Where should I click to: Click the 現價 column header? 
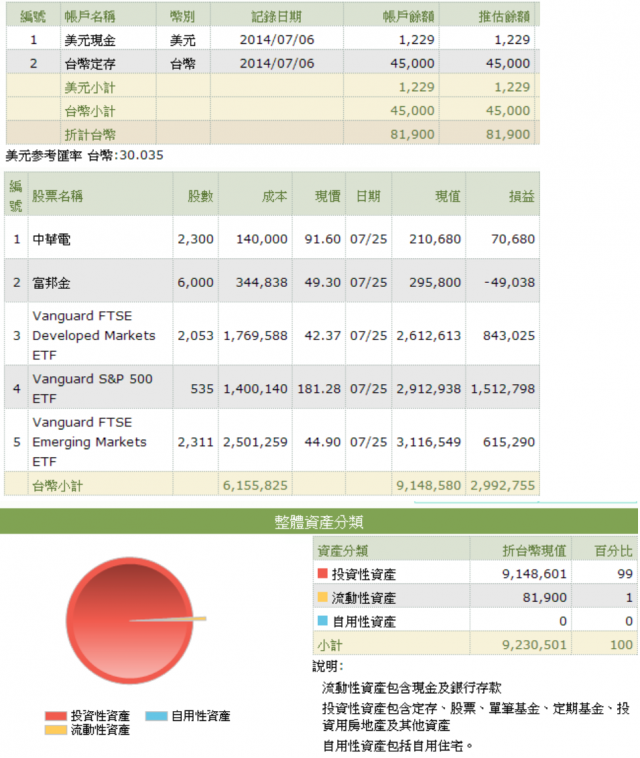pos(328,196)
